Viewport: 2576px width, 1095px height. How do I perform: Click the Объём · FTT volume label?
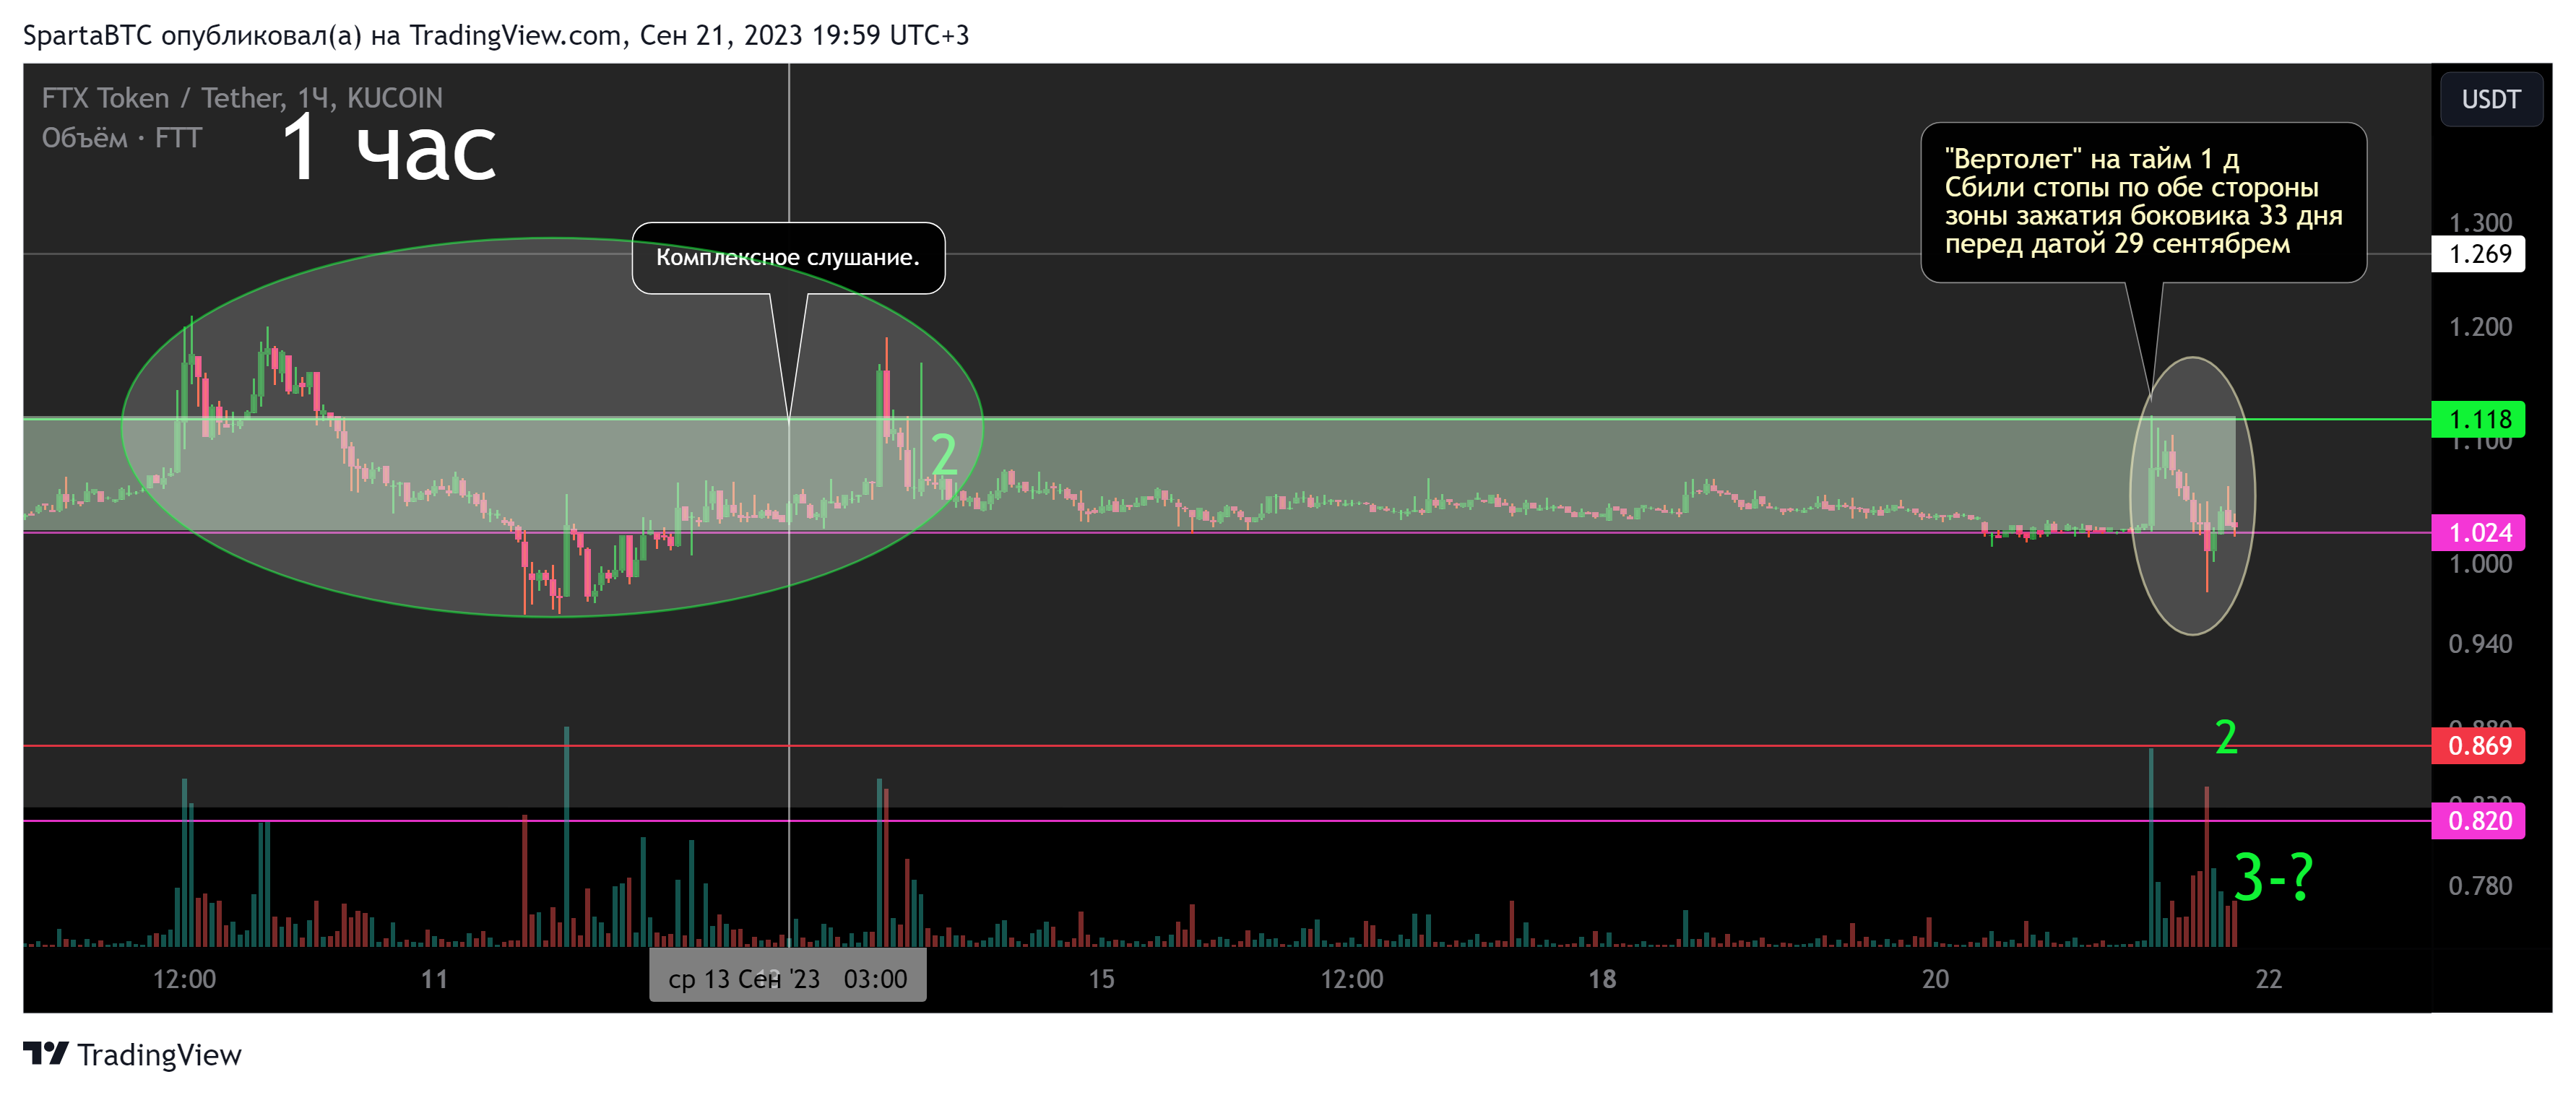point(122,138)
